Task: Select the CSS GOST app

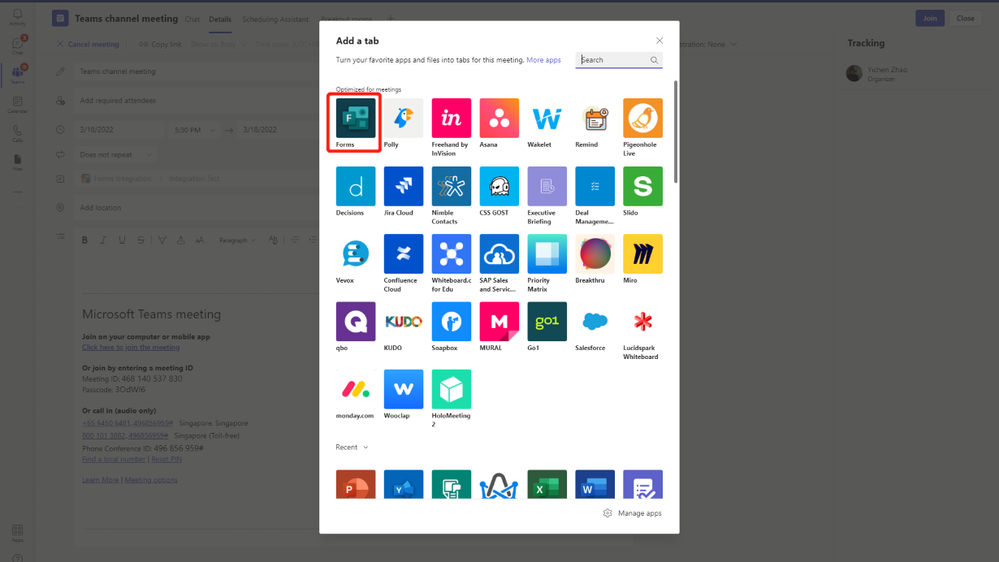Action: click(x=499, y=186)
